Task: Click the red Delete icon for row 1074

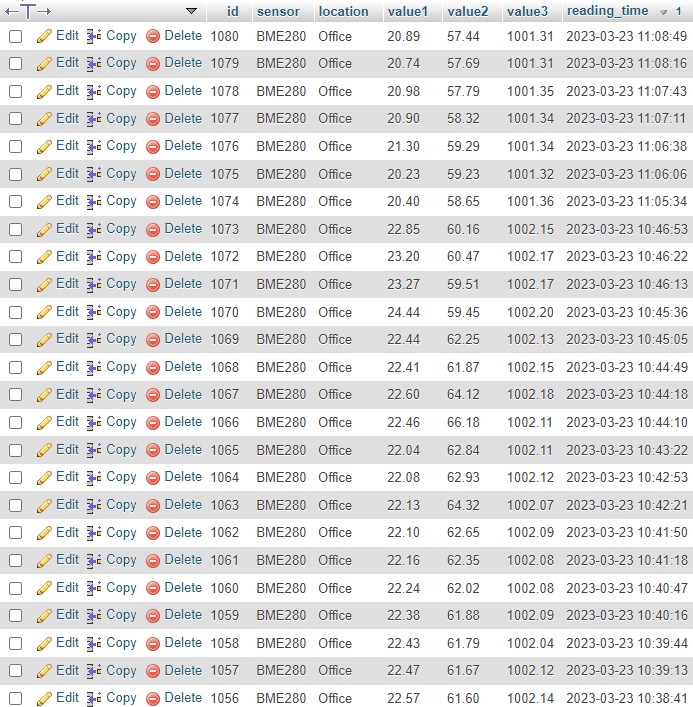Action: (x=153, y=201)
